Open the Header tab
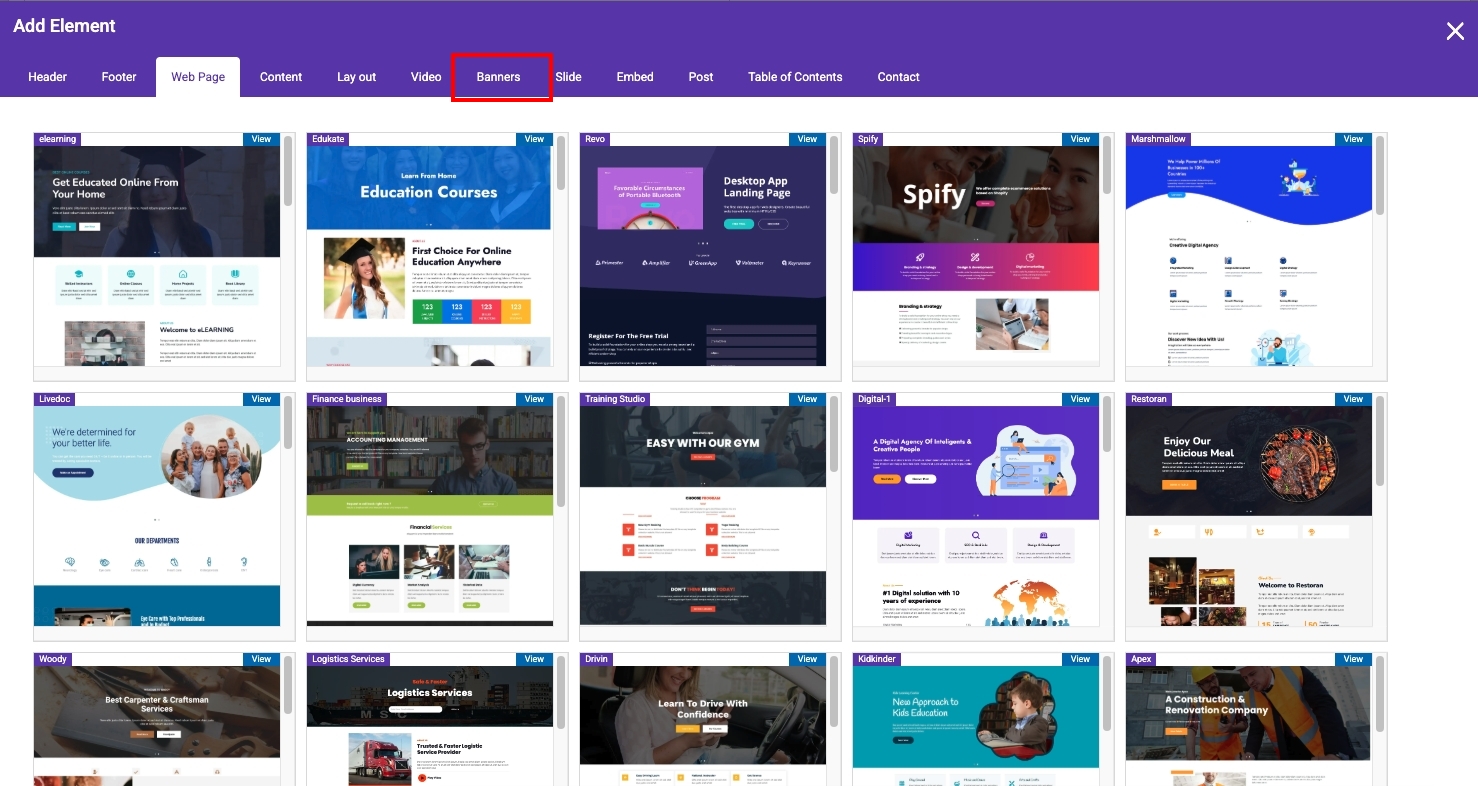1478x786 pixels. coord(48,77)
